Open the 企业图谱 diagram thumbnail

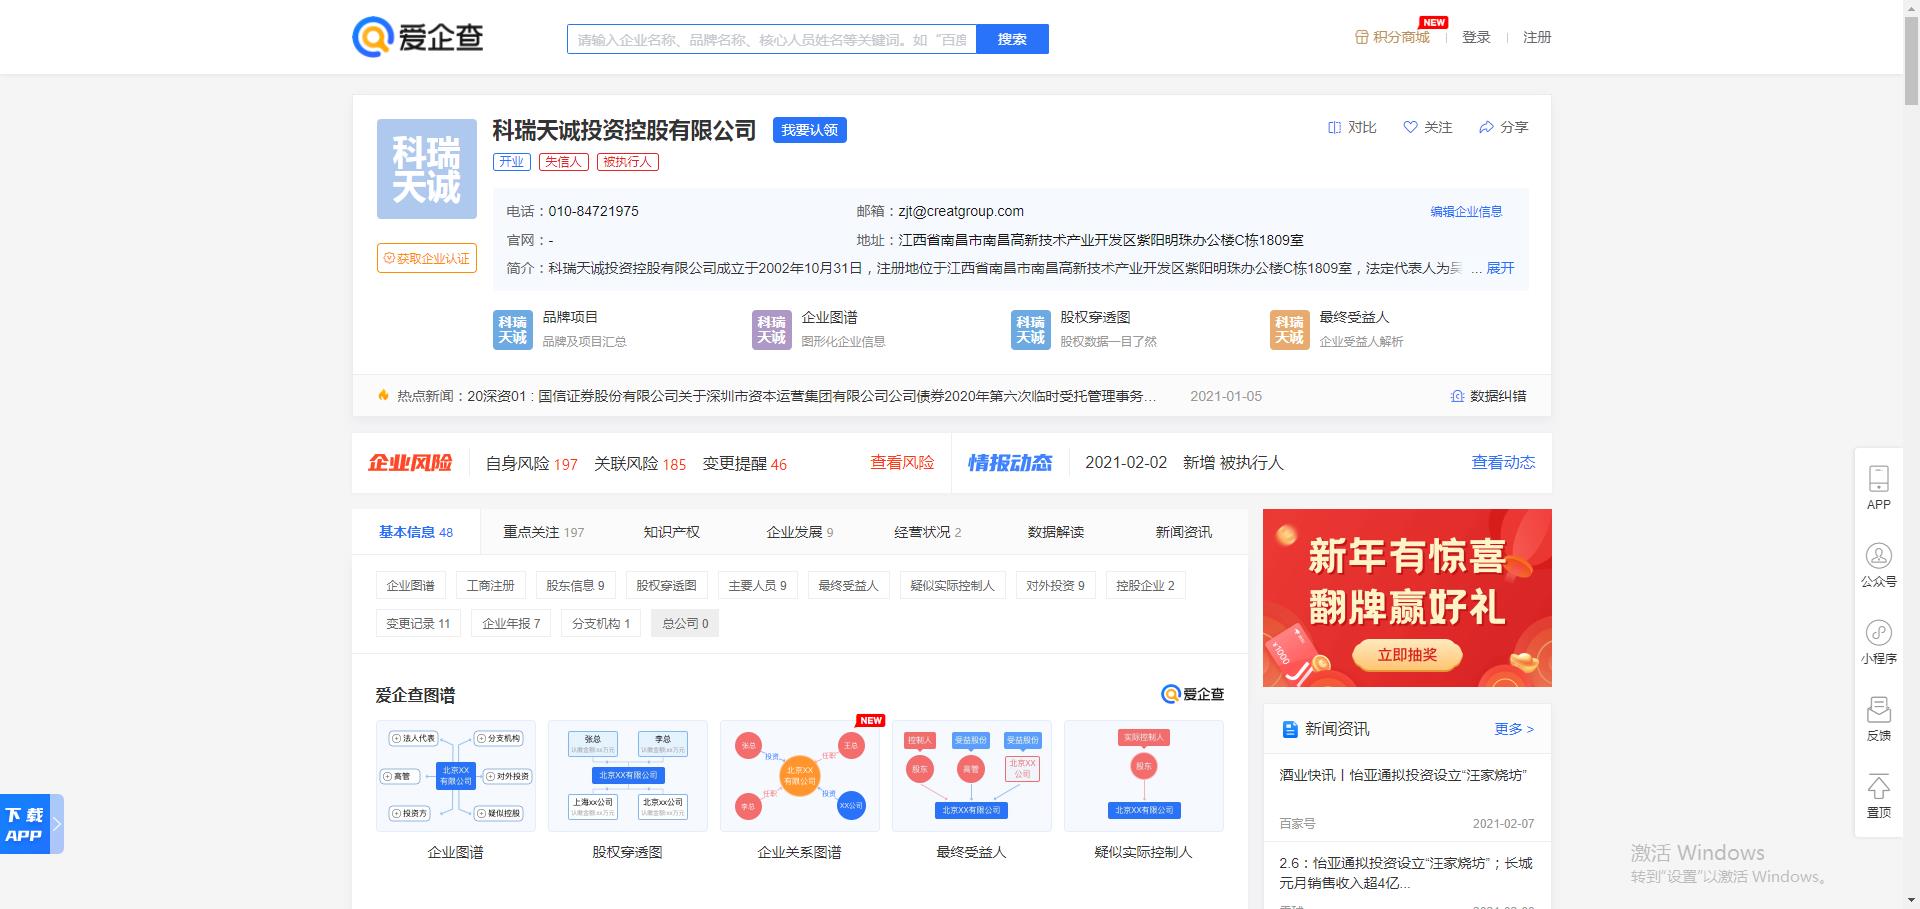point(456,776)
